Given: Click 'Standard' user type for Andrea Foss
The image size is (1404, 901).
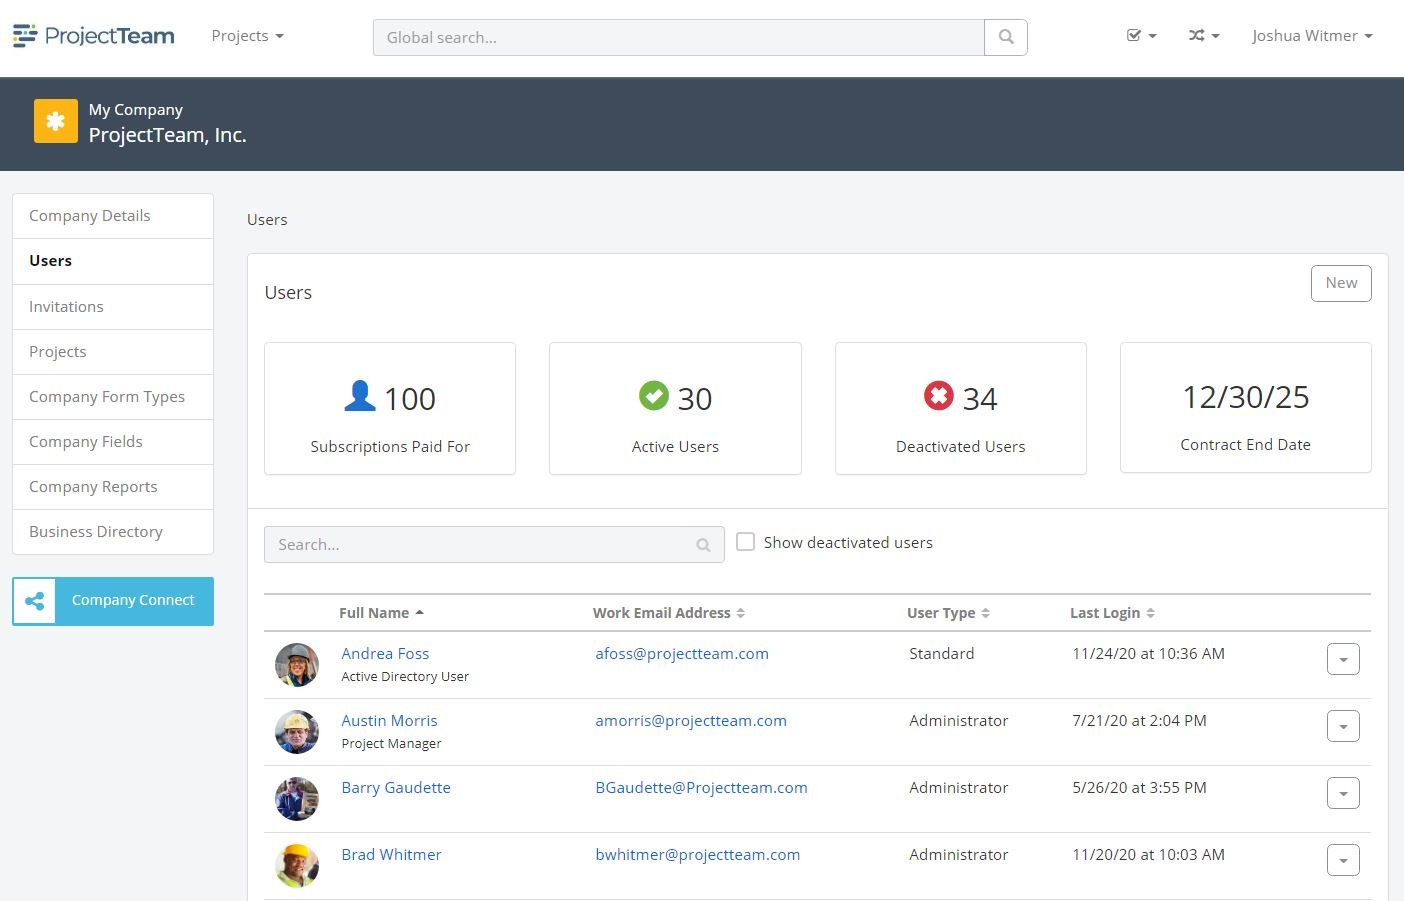Looking at the screenshot, I should point(941,654).
